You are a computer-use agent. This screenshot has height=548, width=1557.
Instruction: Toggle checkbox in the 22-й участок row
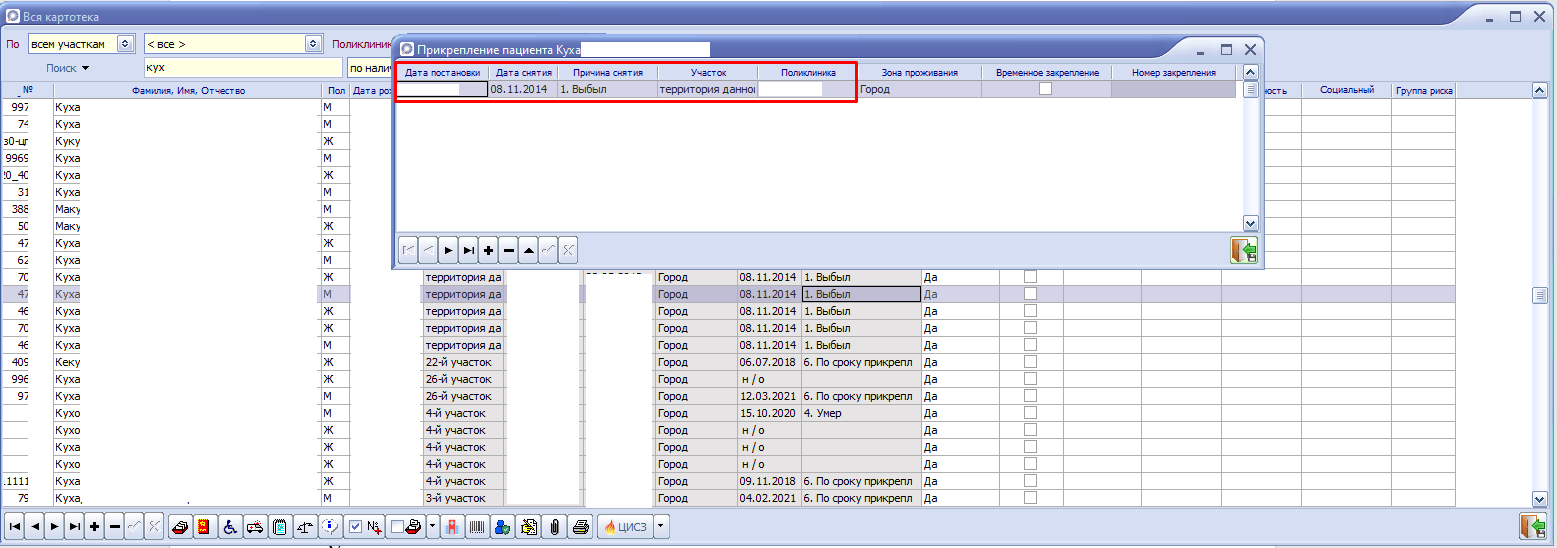[1030, 362]
